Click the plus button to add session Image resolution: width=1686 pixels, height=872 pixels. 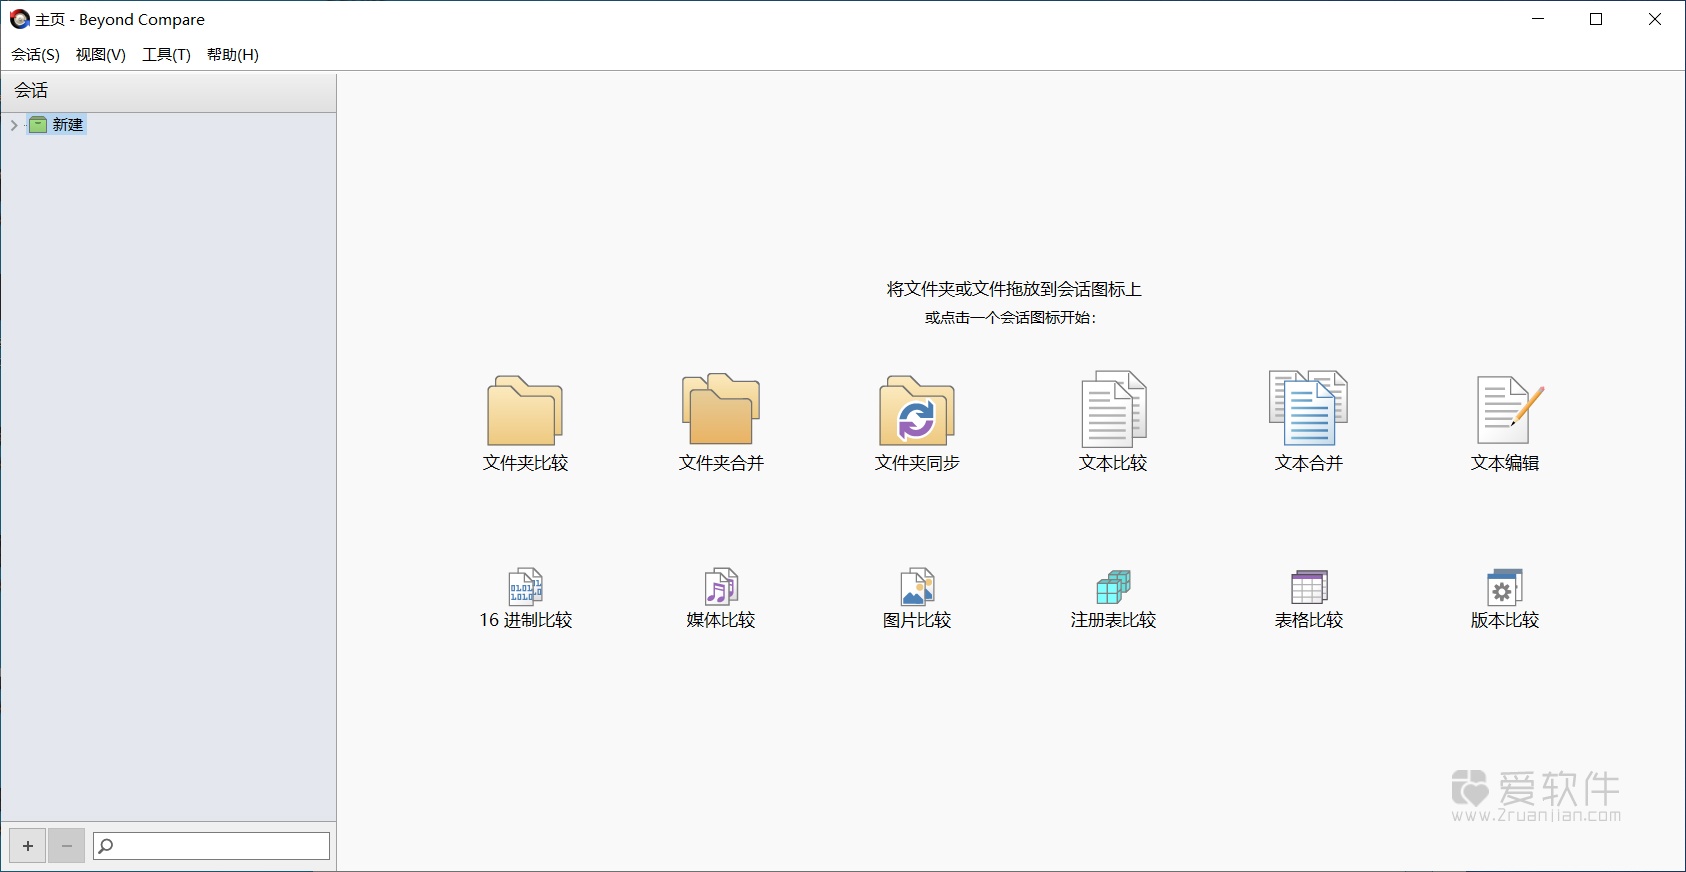pos(28,846)
